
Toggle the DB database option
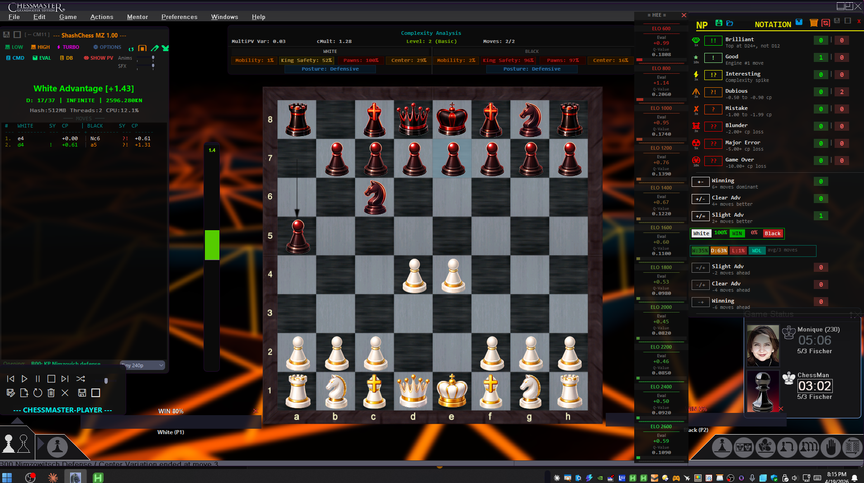click(x=66, y=58)
